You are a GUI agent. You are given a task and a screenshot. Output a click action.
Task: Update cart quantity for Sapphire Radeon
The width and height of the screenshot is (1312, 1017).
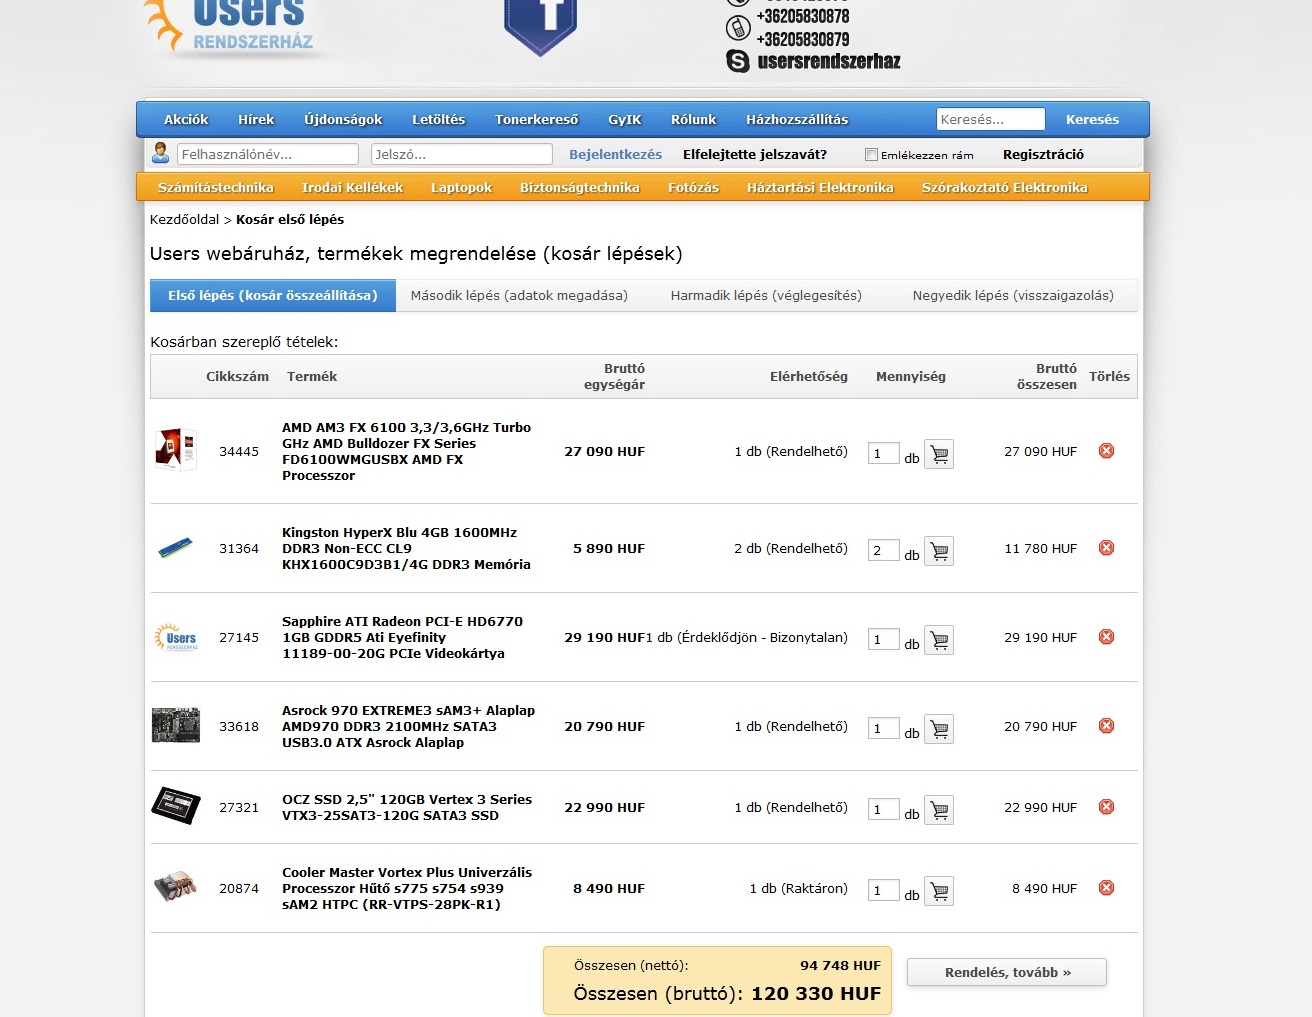click(939, 641)
